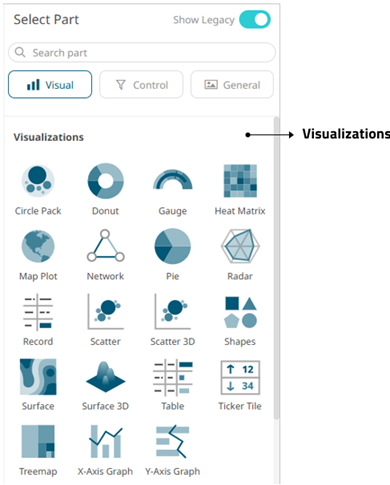Switch to the General parts tab
The image size is (390, 485).
[232, 85]
